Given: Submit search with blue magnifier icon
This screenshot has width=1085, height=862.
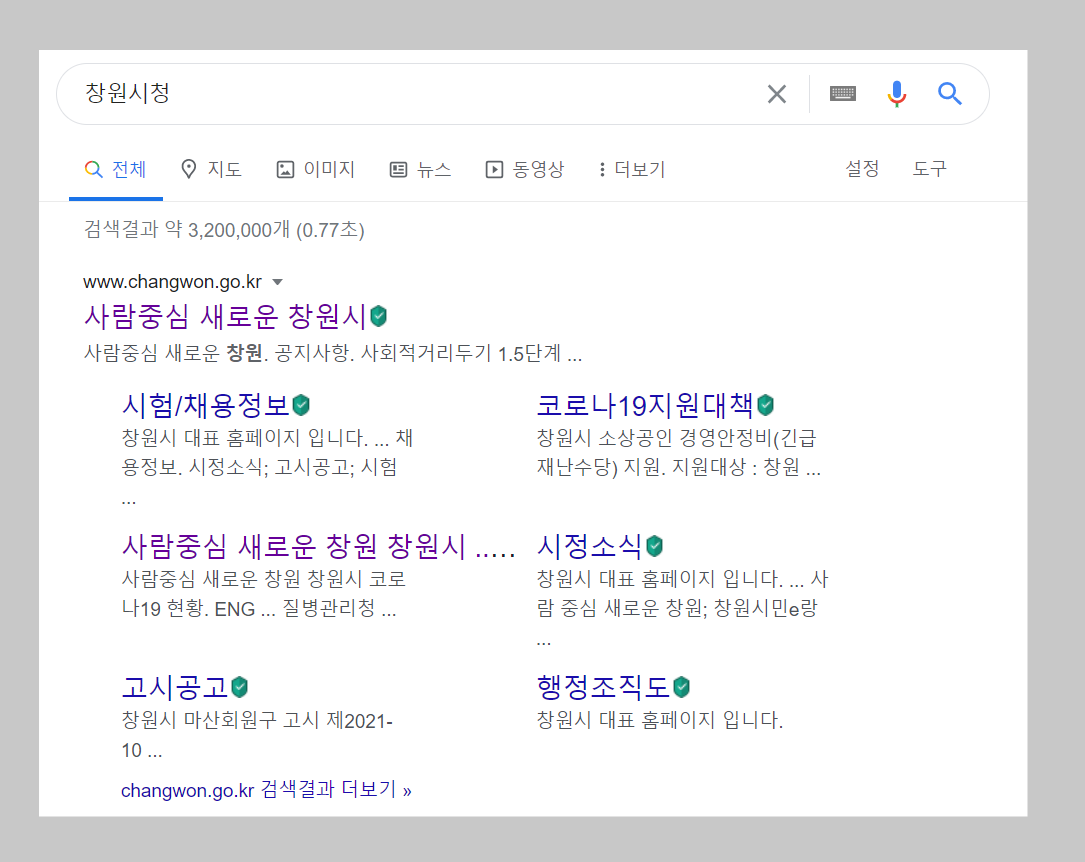Looking at the screenshot, I should click(x=949, y=93).
